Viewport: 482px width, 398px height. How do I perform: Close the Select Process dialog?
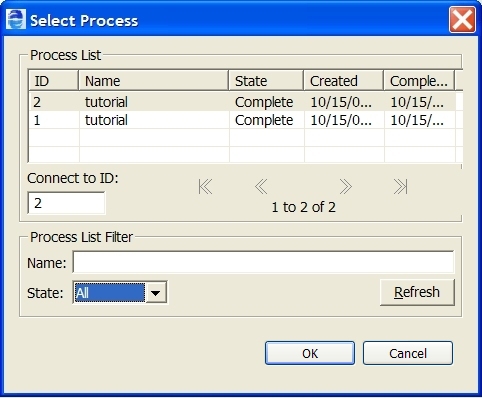point(462,20)
